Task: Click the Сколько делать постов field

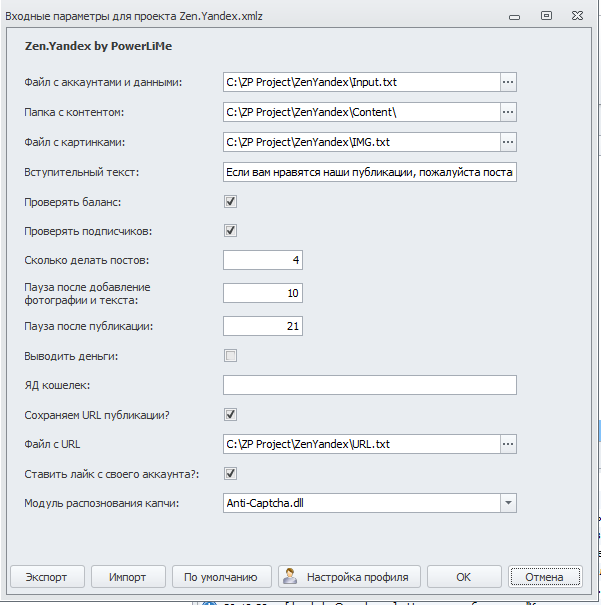Action: [x=263, y=260]
